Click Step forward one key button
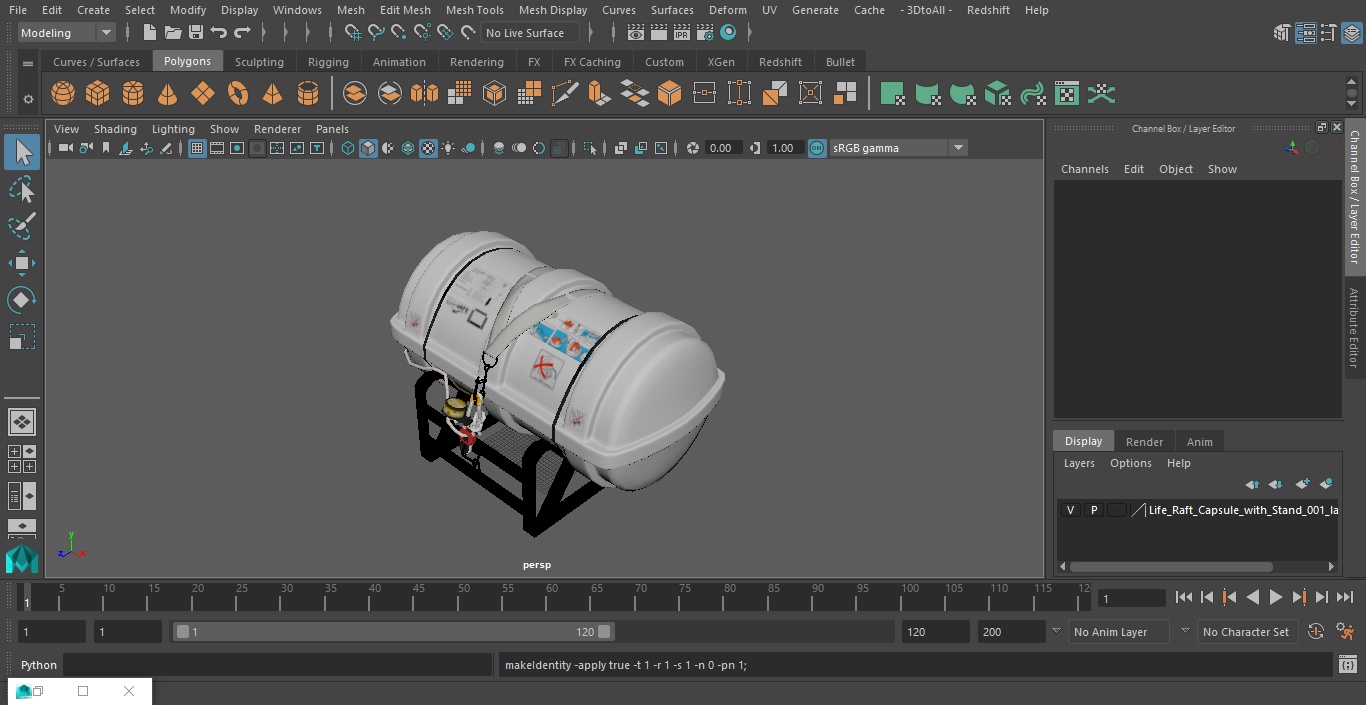The width and height of the screenshot is (1366, 705). click(1299, 597)
